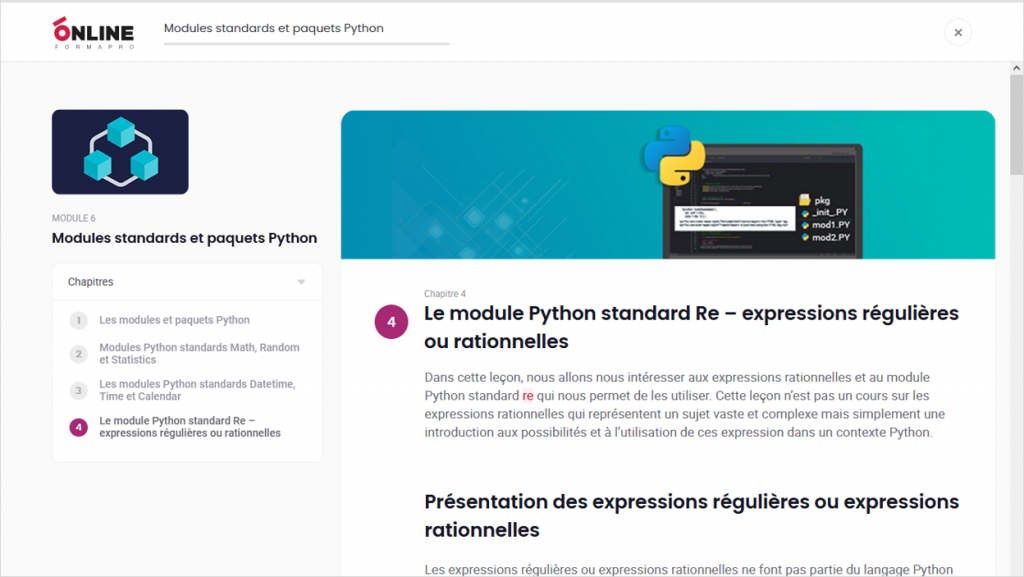The width and height of the screenshot is (1024, 577).
Task: Click the pkg folder icon in banner
Action: [804, 200]
